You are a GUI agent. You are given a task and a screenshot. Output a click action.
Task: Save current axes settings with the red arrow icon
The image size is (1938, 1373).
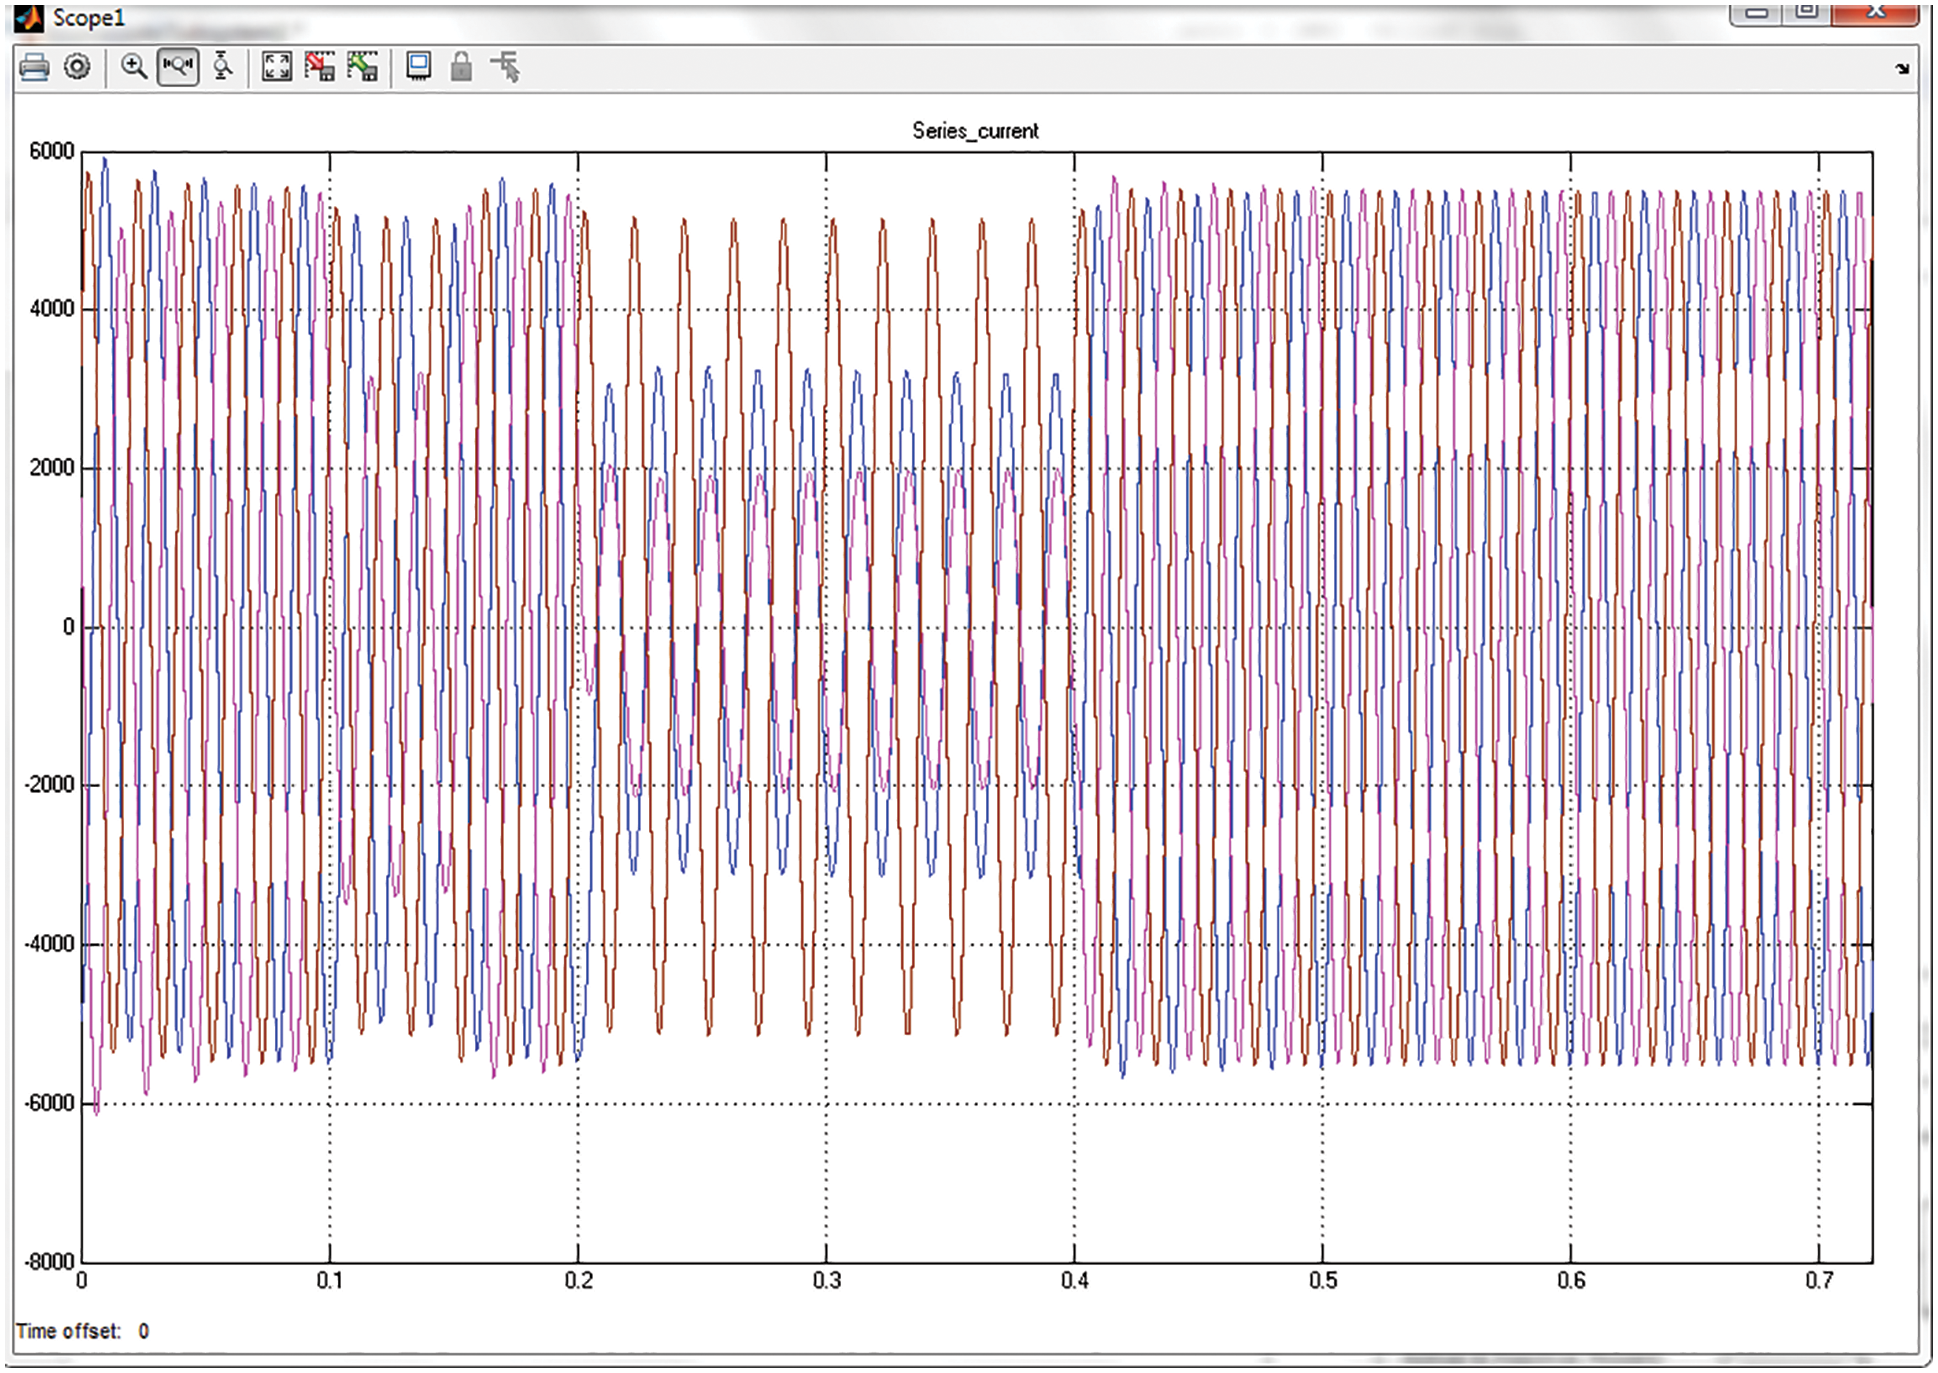click(x=320, y=67)
